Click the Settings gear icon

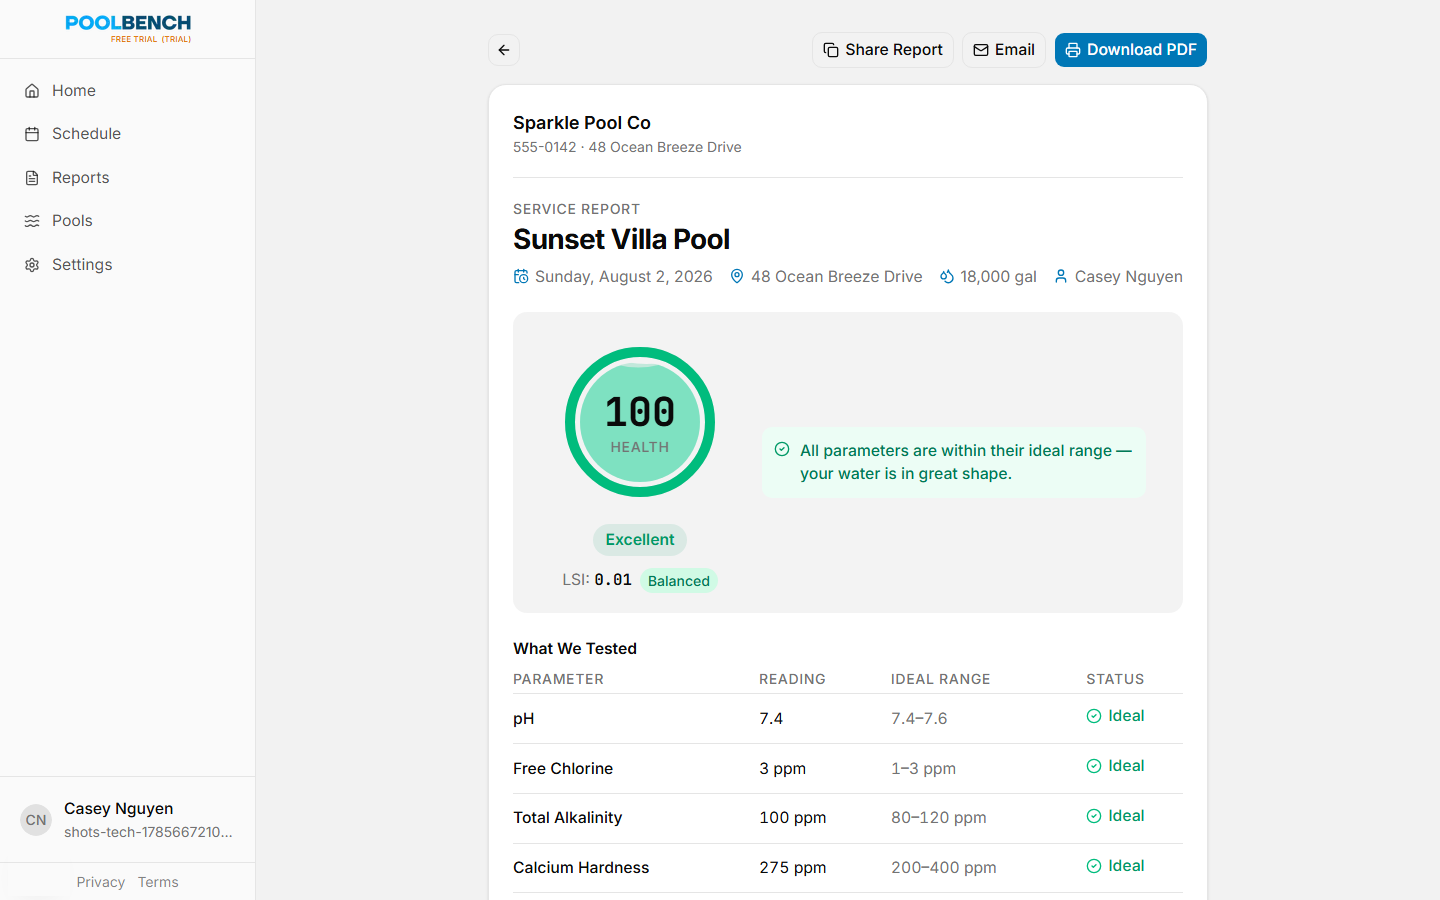click(32, 265)
